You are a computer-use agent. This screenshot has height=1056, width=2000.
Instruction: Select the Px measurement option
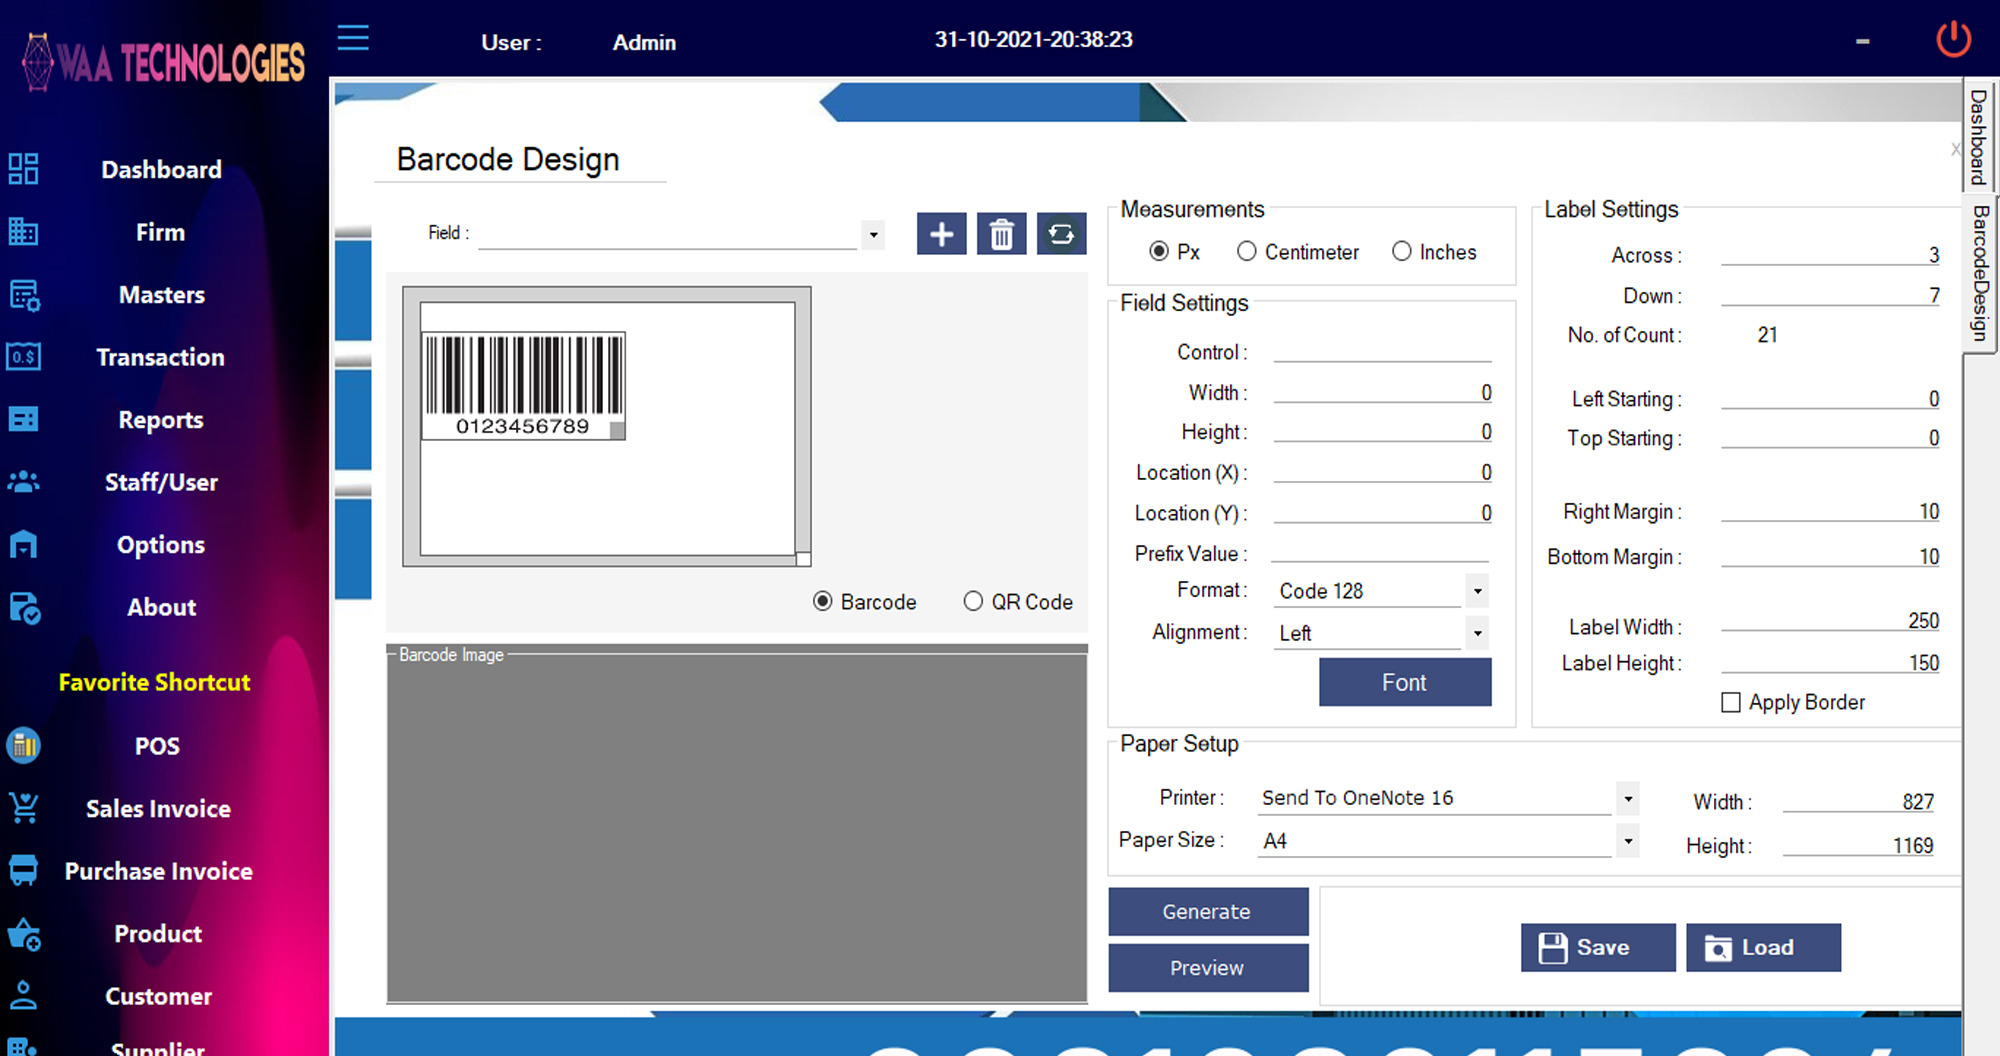(1159, 251)
